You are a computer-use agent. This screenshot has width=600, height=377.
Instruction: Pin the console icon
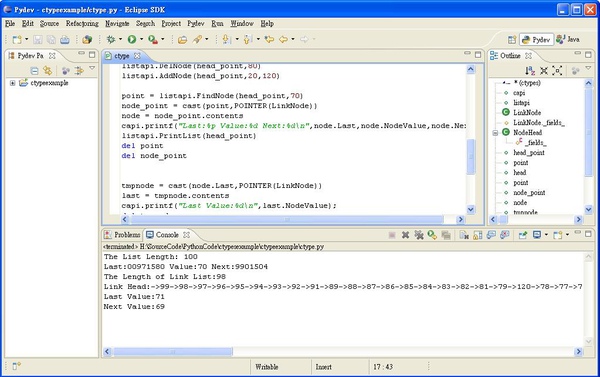pos(523,235)
